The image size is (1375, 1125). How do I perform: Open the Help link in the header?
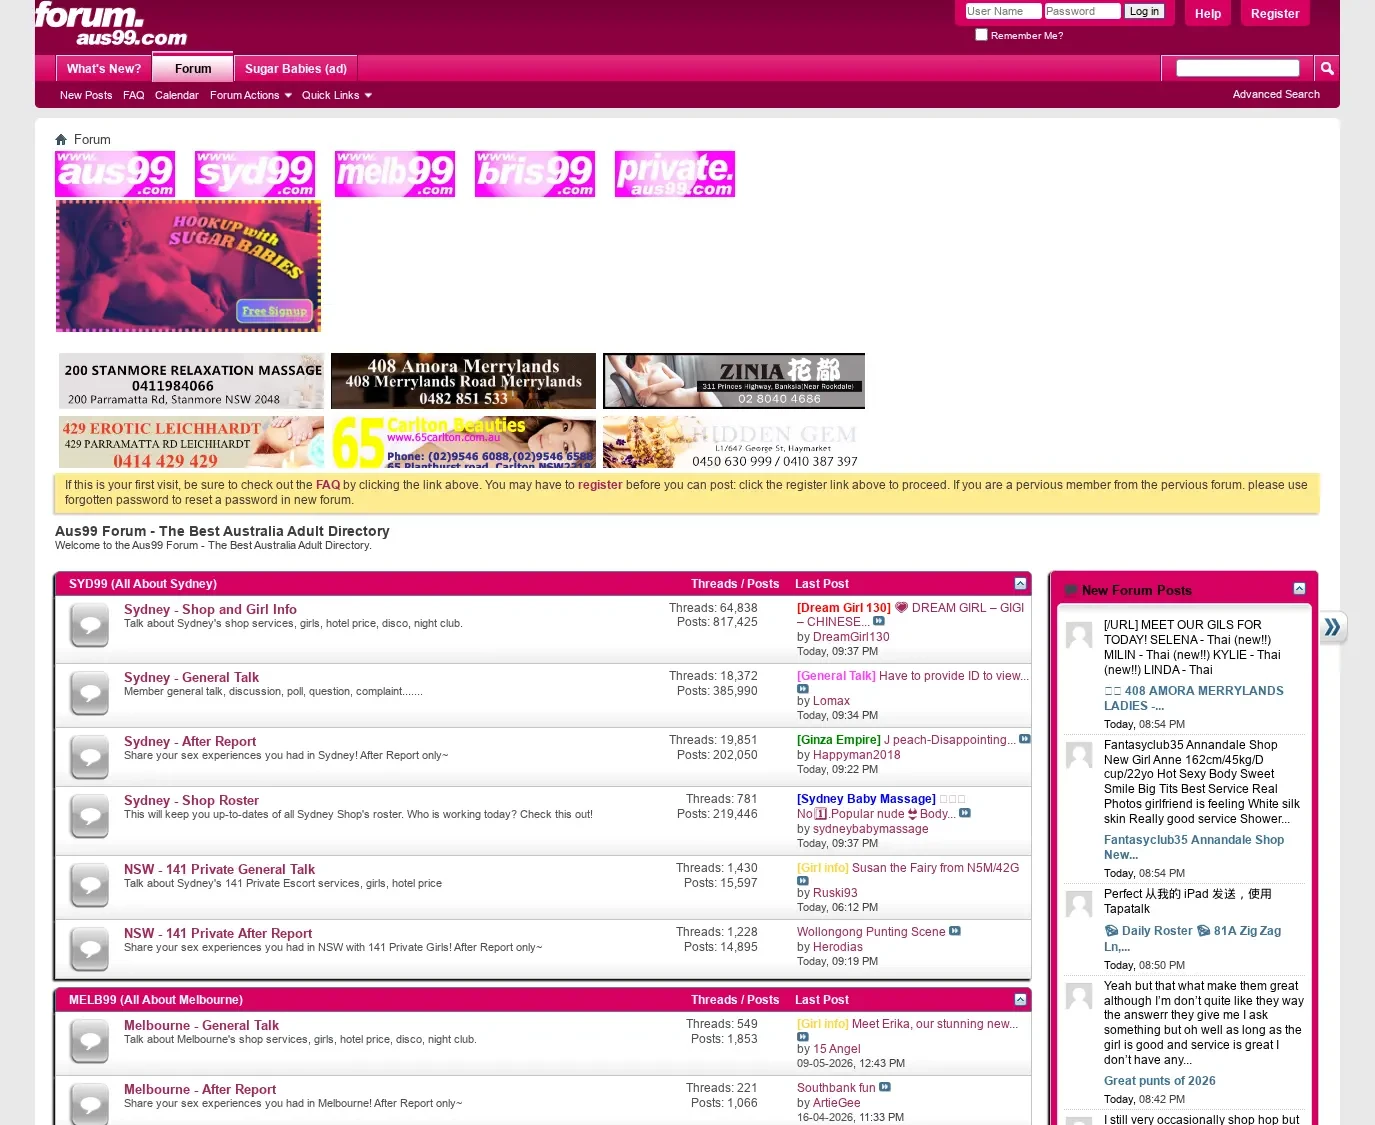click(x=1208, y=14)
